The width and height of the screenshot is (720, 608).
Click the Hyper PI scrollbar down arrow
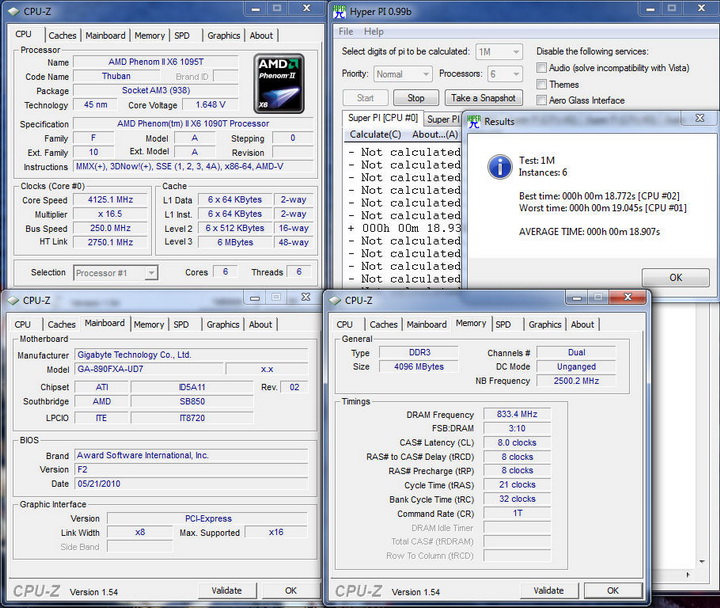(x=702, y=561)
